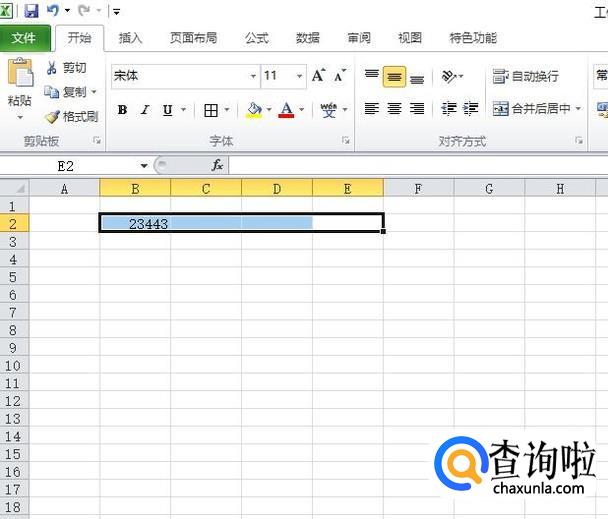Switch to the 视图 ribbon tab

pyautogui.click(x=410, y=38)
